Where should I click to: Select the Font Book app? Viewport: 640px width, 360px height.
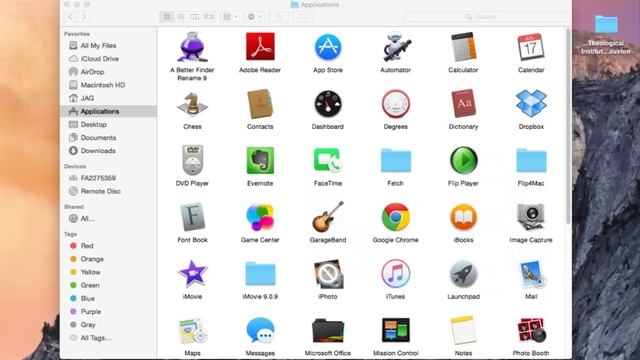coord(192,217)
